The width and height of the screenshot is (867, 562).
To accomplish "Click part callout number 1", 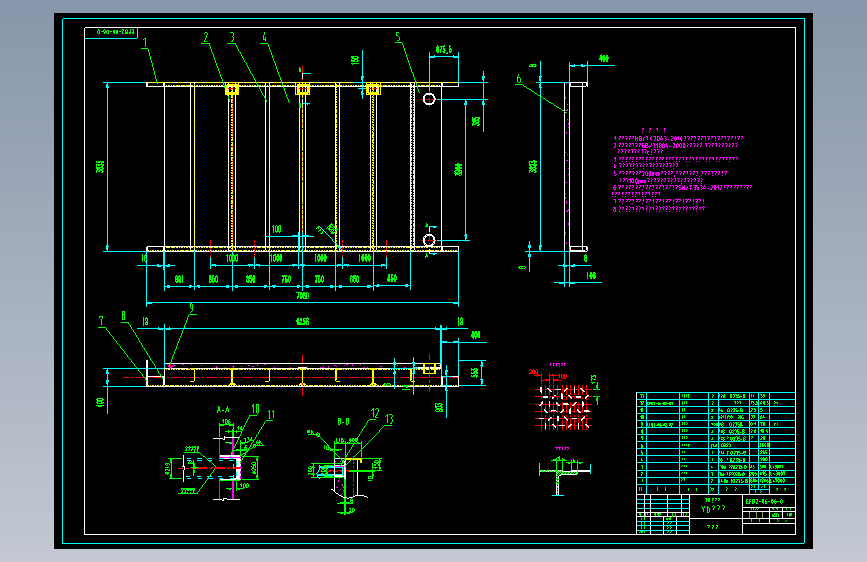I will 145,43.
